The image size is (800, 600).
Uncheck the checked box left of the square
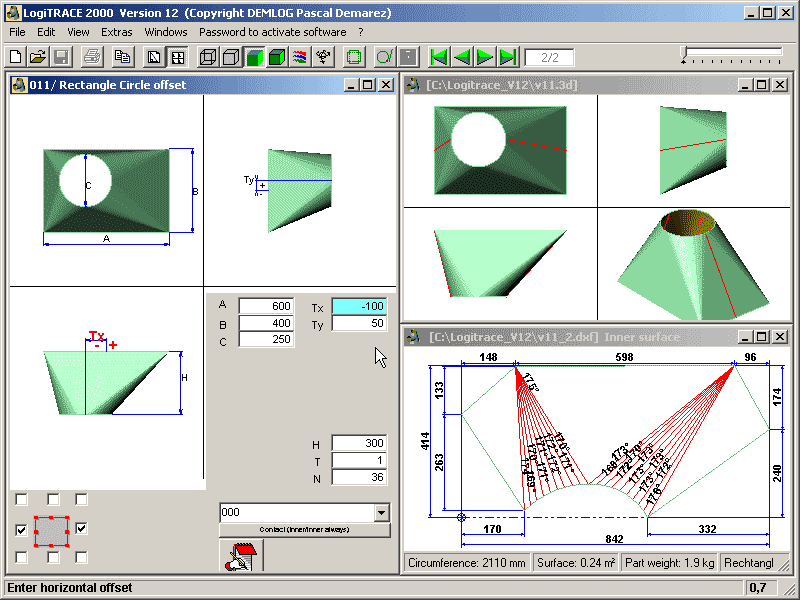[21, 530]
